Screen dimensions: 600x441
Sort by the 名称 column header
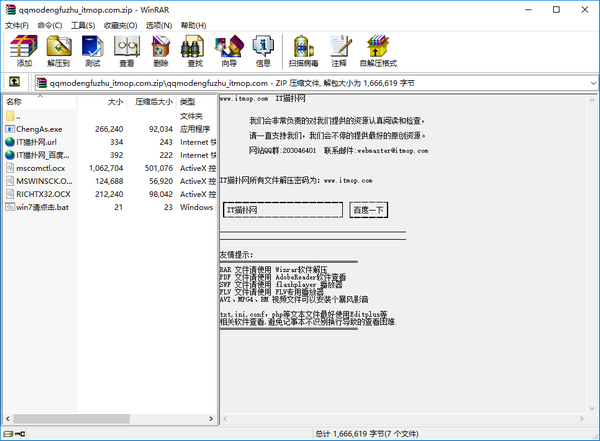tap(40, 102)
